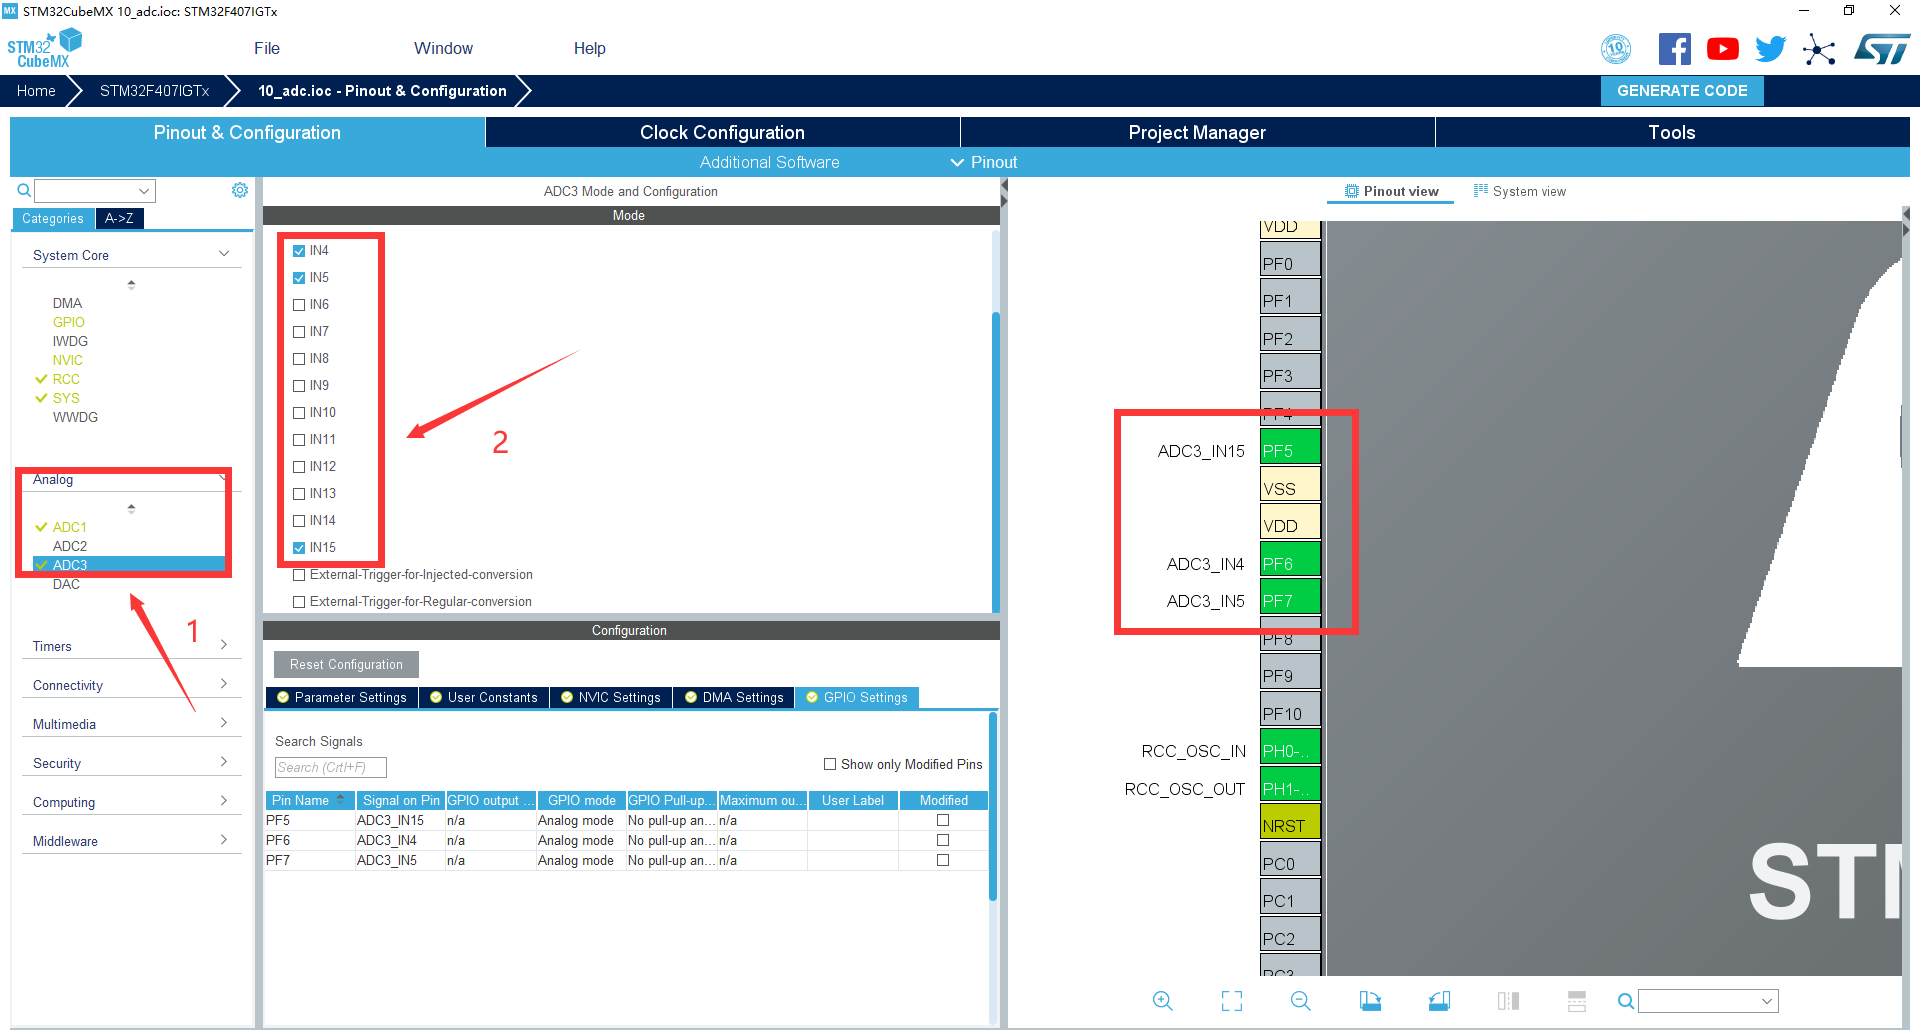Open the Pinout dropdown menu

[984, 162]
